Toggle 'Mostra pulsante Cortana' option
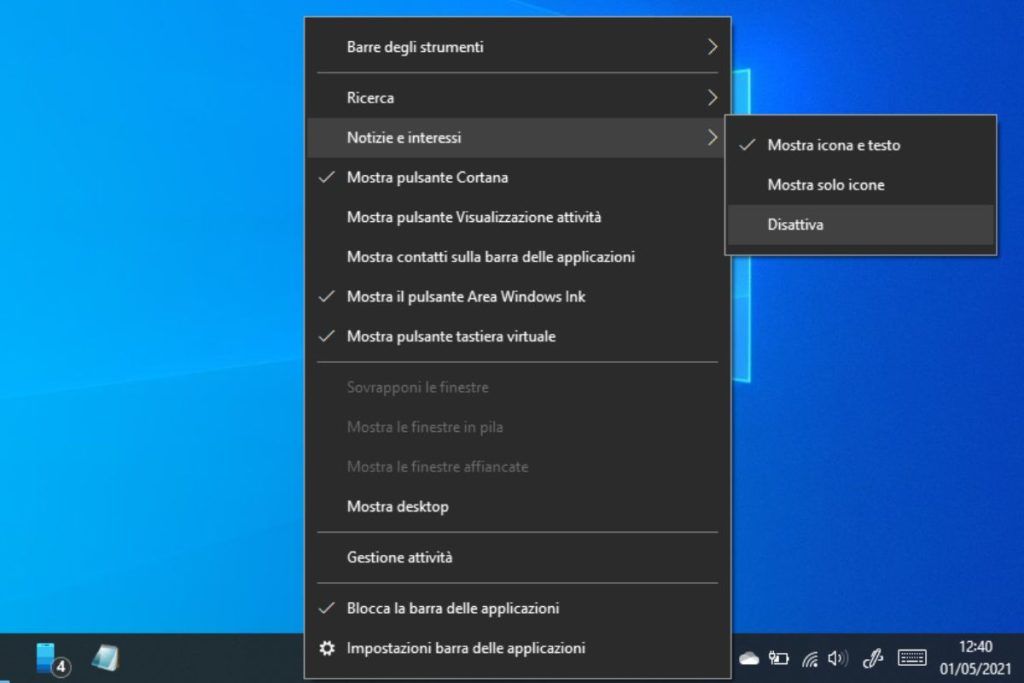 (x=427, y=177)
